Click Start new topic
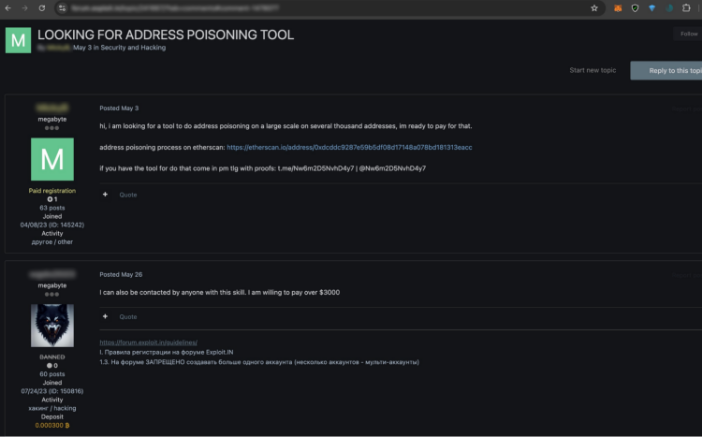The height and width of the screenshot is (438, 704). coord(592,70)
